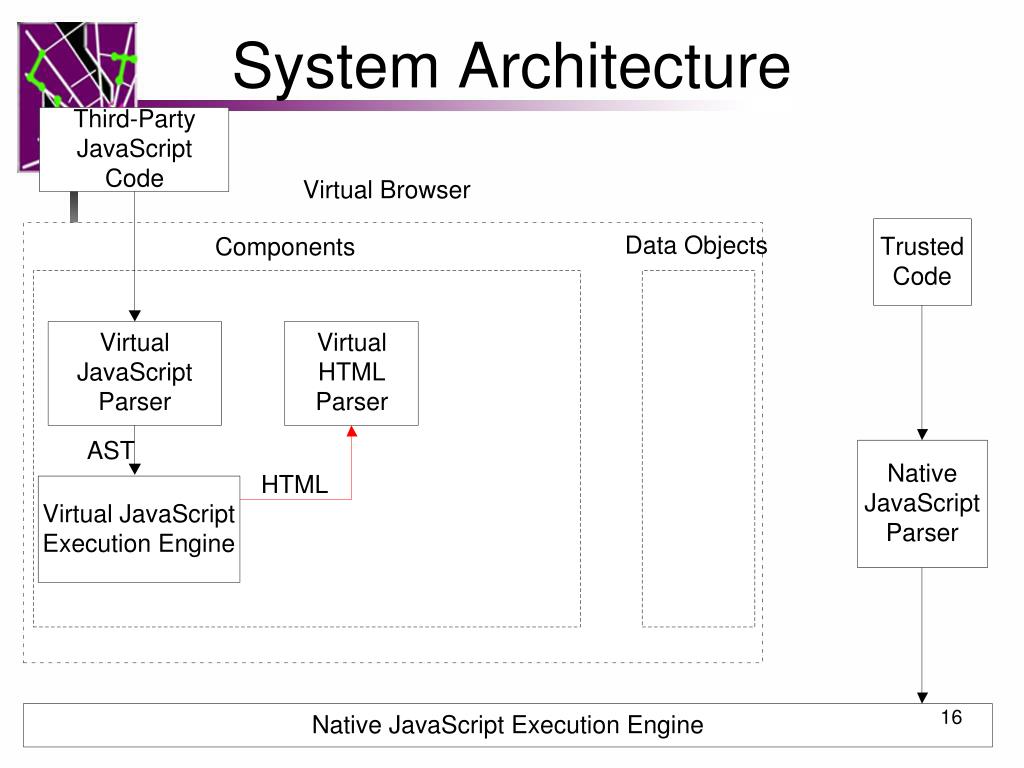Click the red arrowhead under Virtual HTML Parser
The image size is (1024, 768).
(351, 431)
